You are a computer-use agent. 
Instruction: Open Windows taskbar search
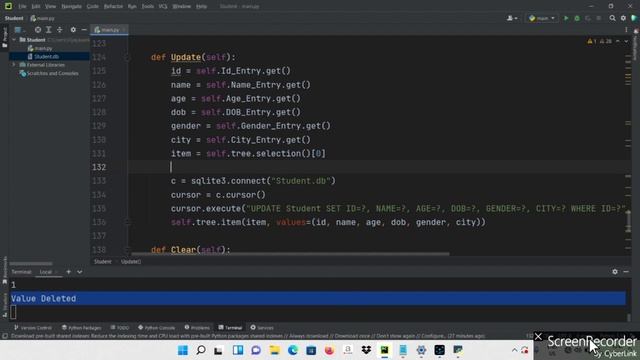[x=201, y=350]
